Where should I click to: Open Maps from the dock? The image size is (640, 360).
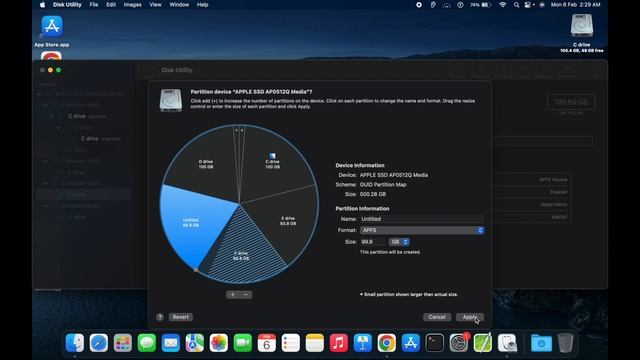(195, 342)
